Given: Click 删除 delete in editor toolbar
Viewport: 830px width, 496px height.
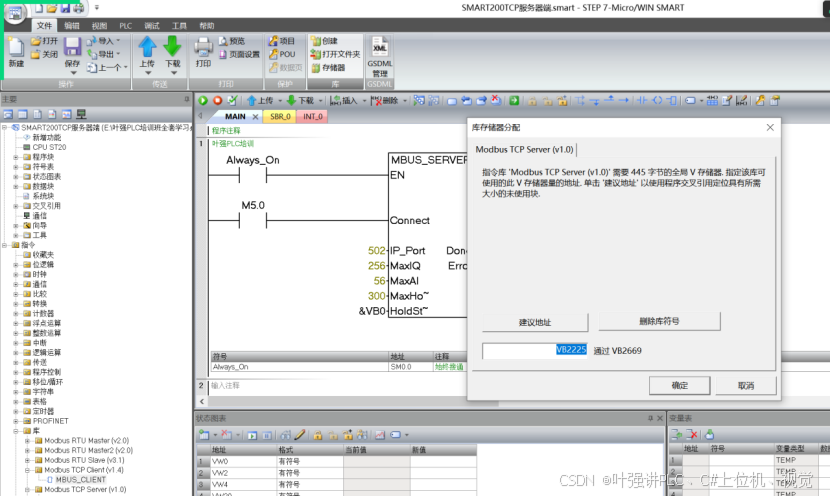Looking at the screenshot, I should coord(385,100).
